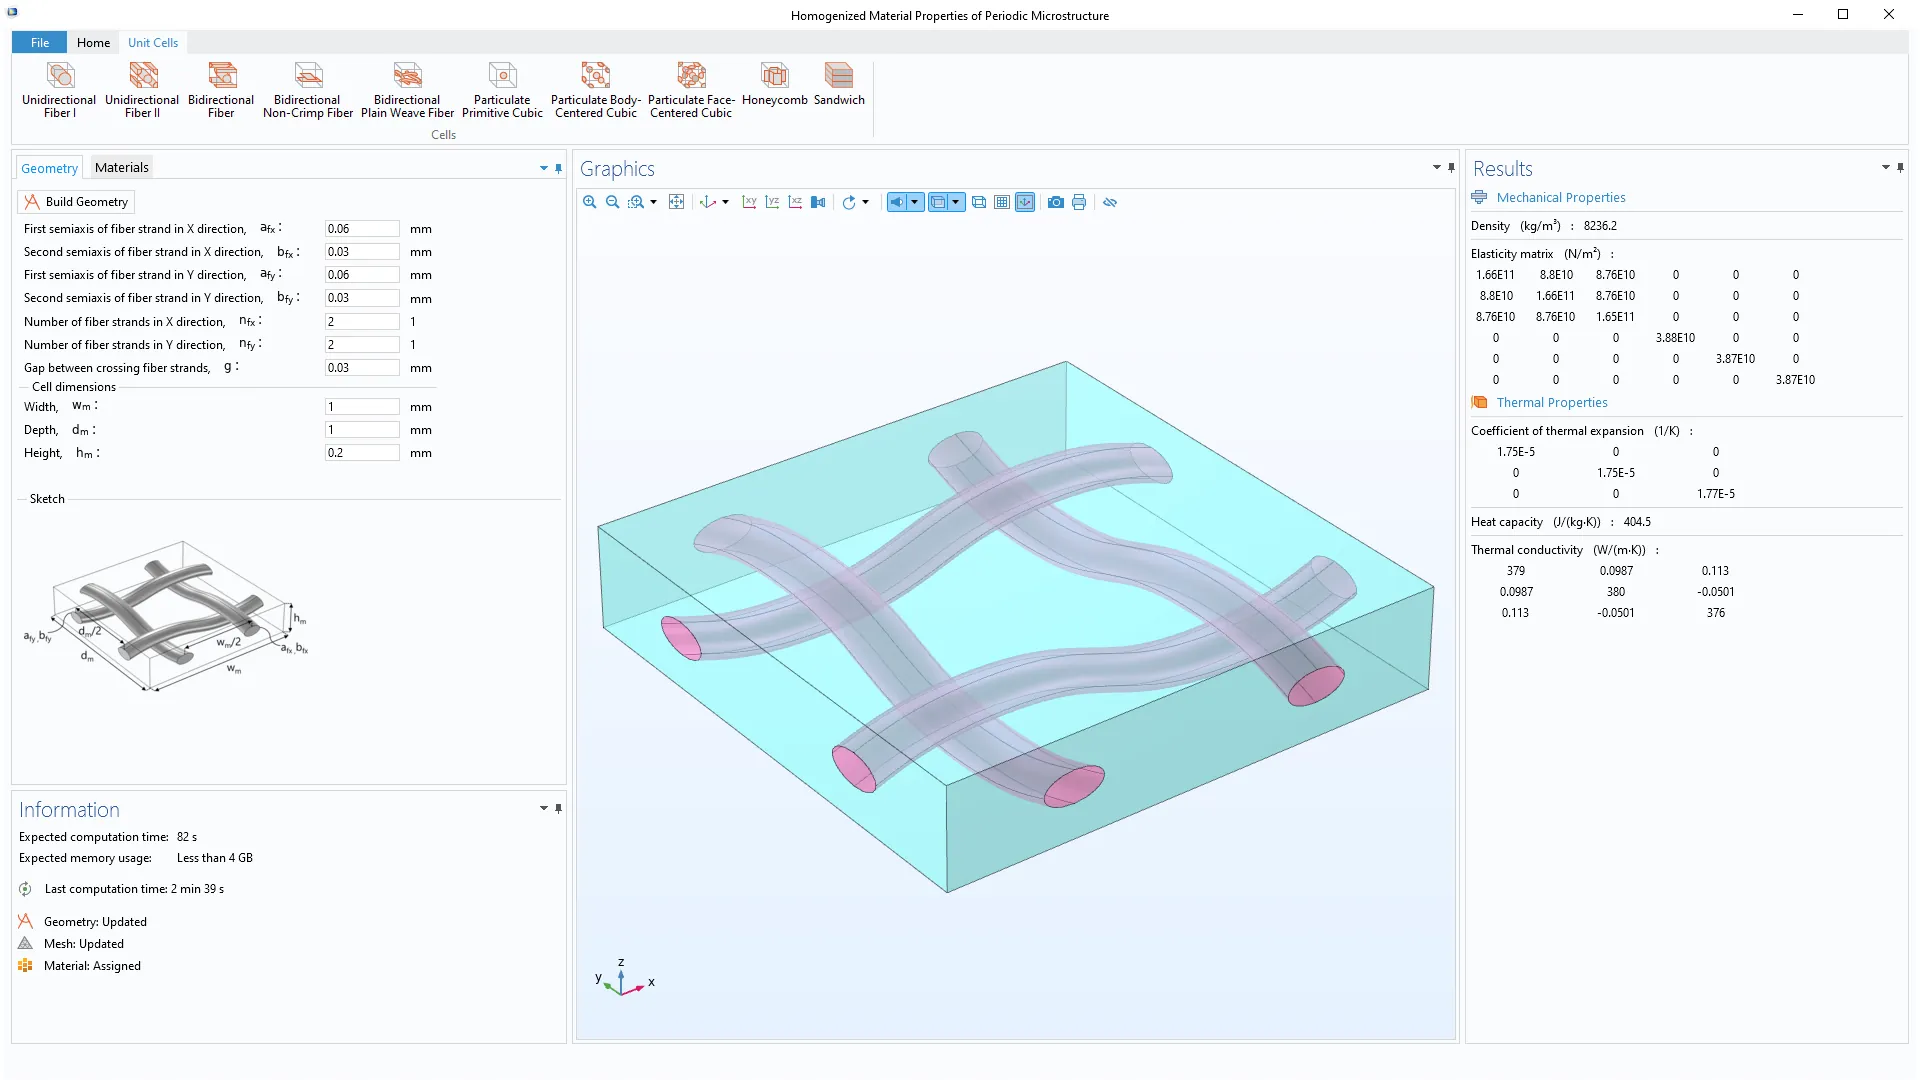Click the Height hm input field
The width and height of the screenshot is (1920, 1080).
click(x=362, y=453)
